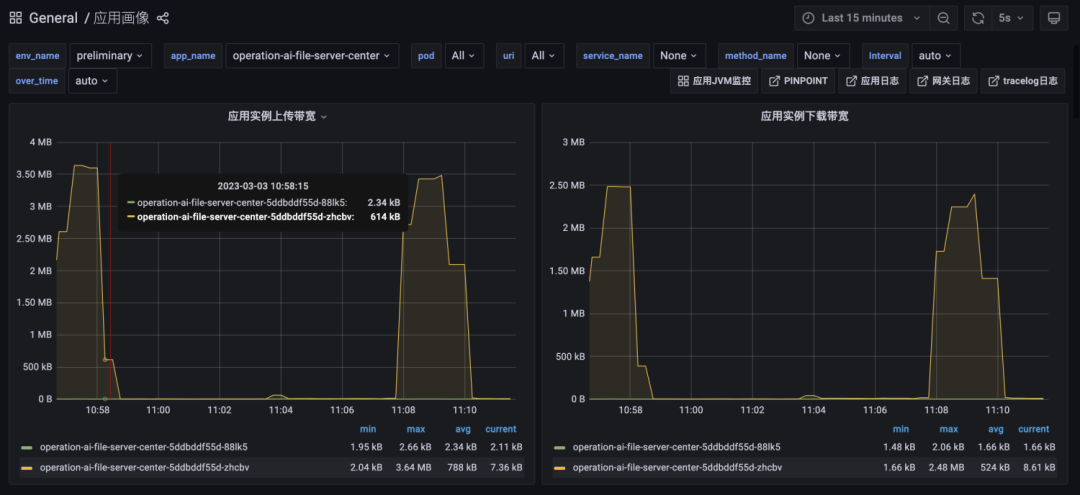Sort download legend by min column
Image resolution: width=1080 pixels, height=495 pixels.
901,429
